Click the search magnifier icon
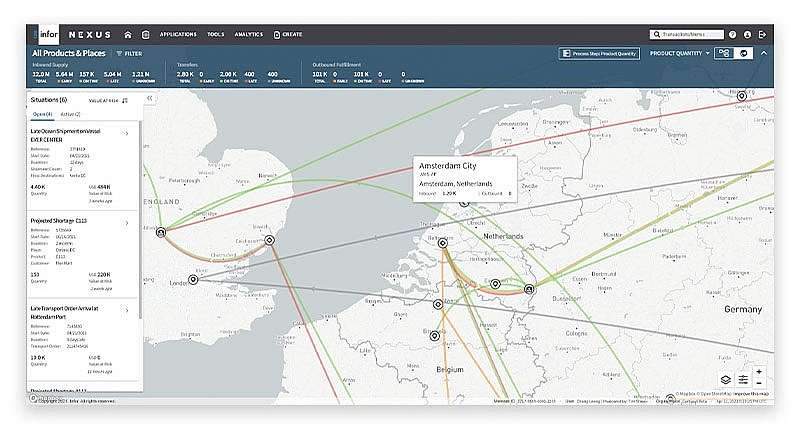The width and height of the screenshot is (800, 436). (657, 35)
